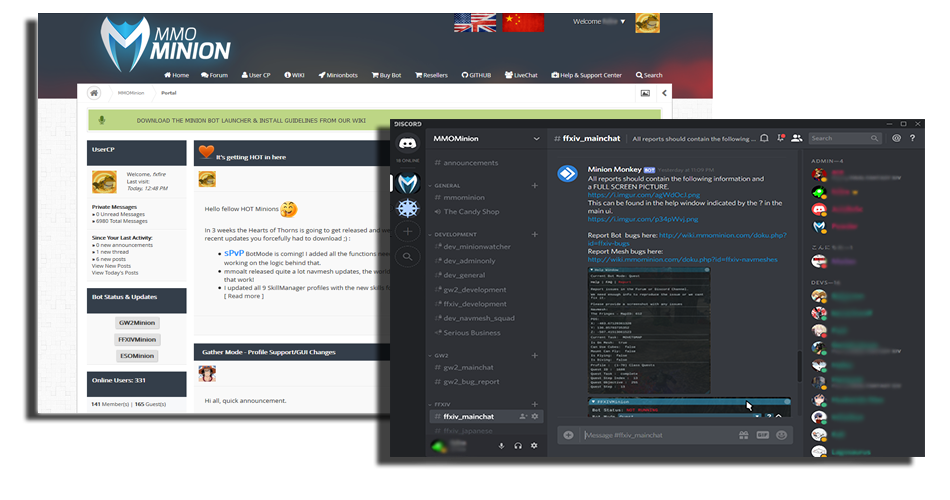
Task: Click user avatar in website header
Action: click(647, 23)
